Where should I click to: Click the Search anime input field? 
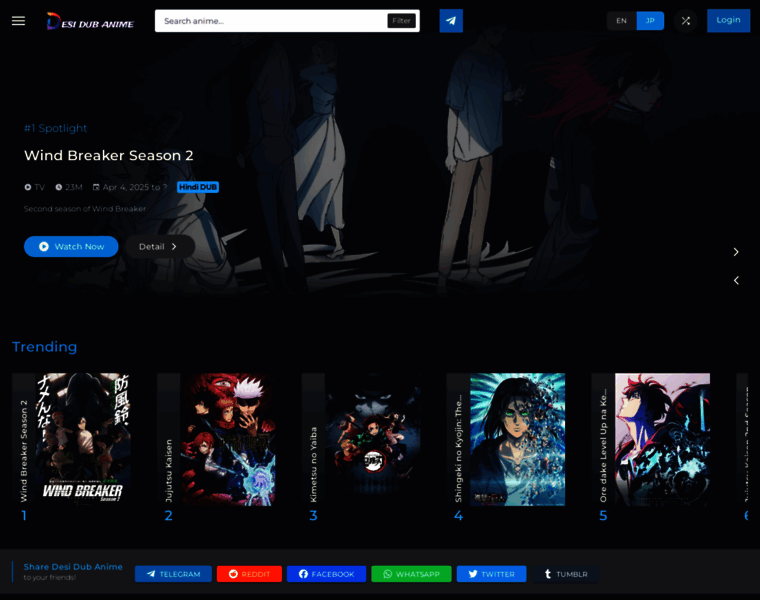click(270, 21)
